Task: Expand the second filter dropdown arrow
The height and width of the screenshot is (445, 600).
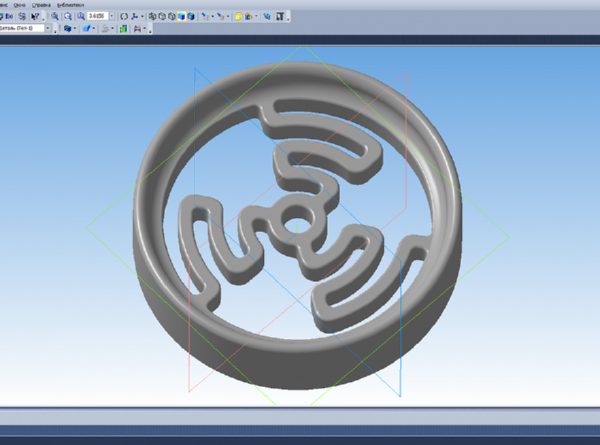Action: [228, 16]
